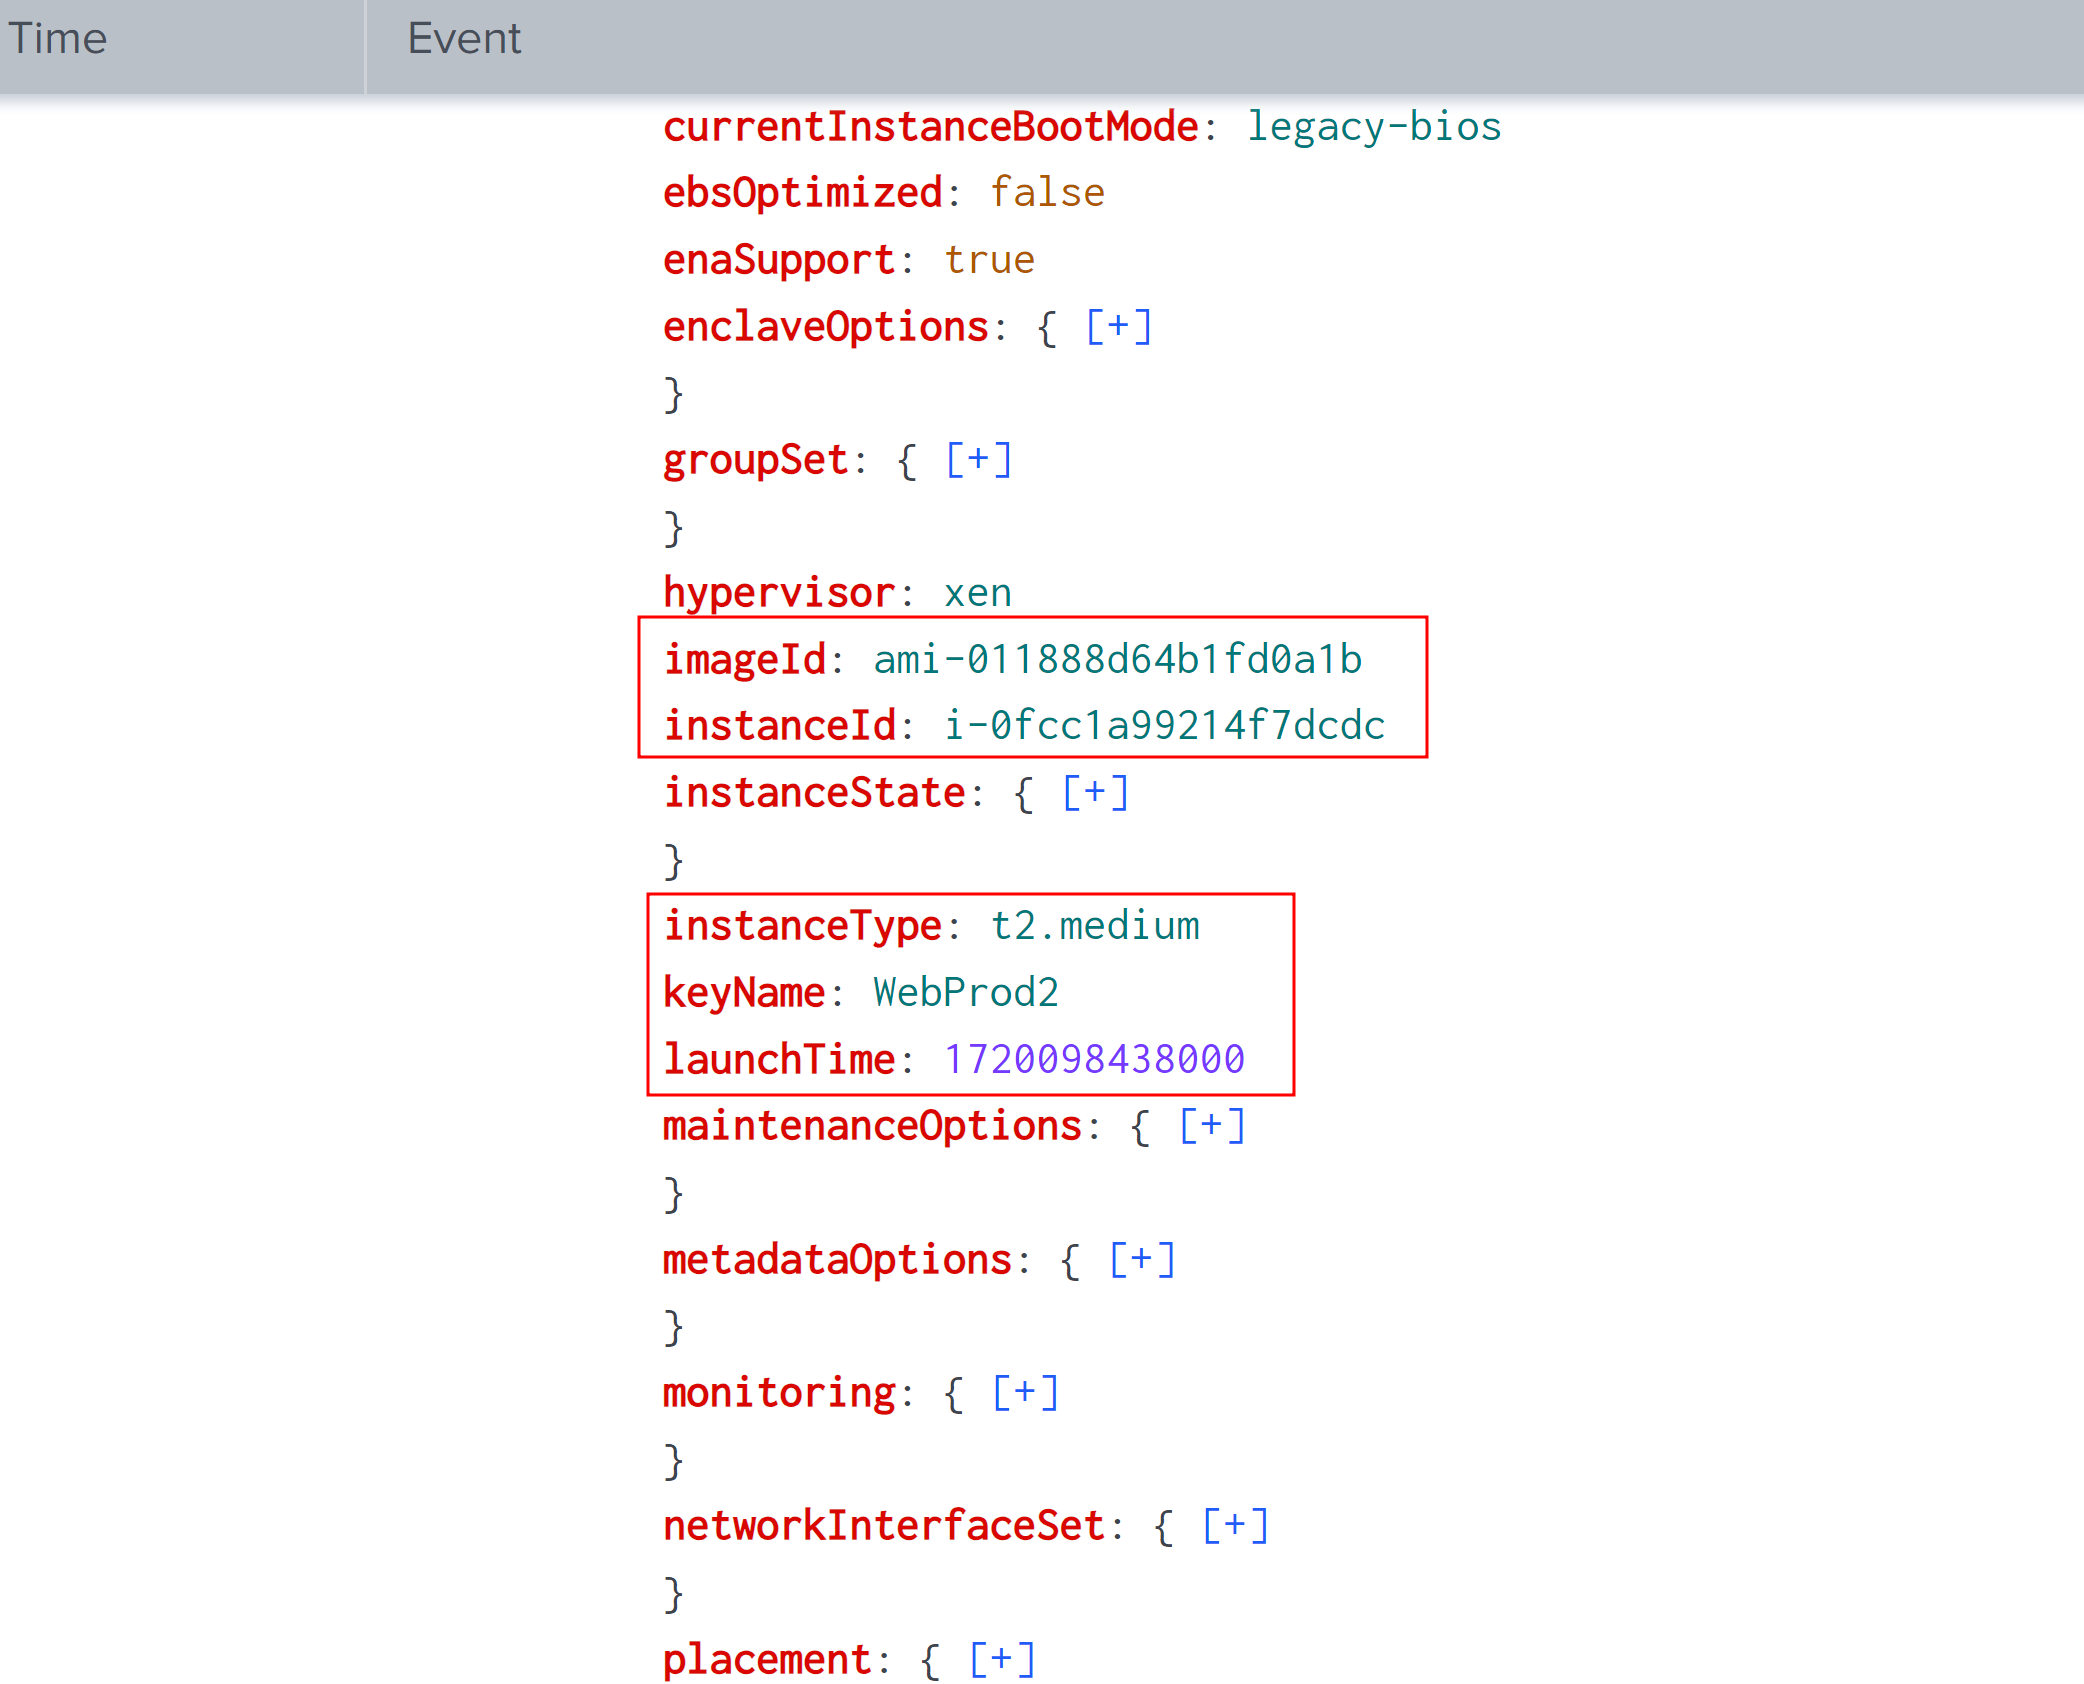
Task: Click the enaSupport value true
Action: point(989,260)
